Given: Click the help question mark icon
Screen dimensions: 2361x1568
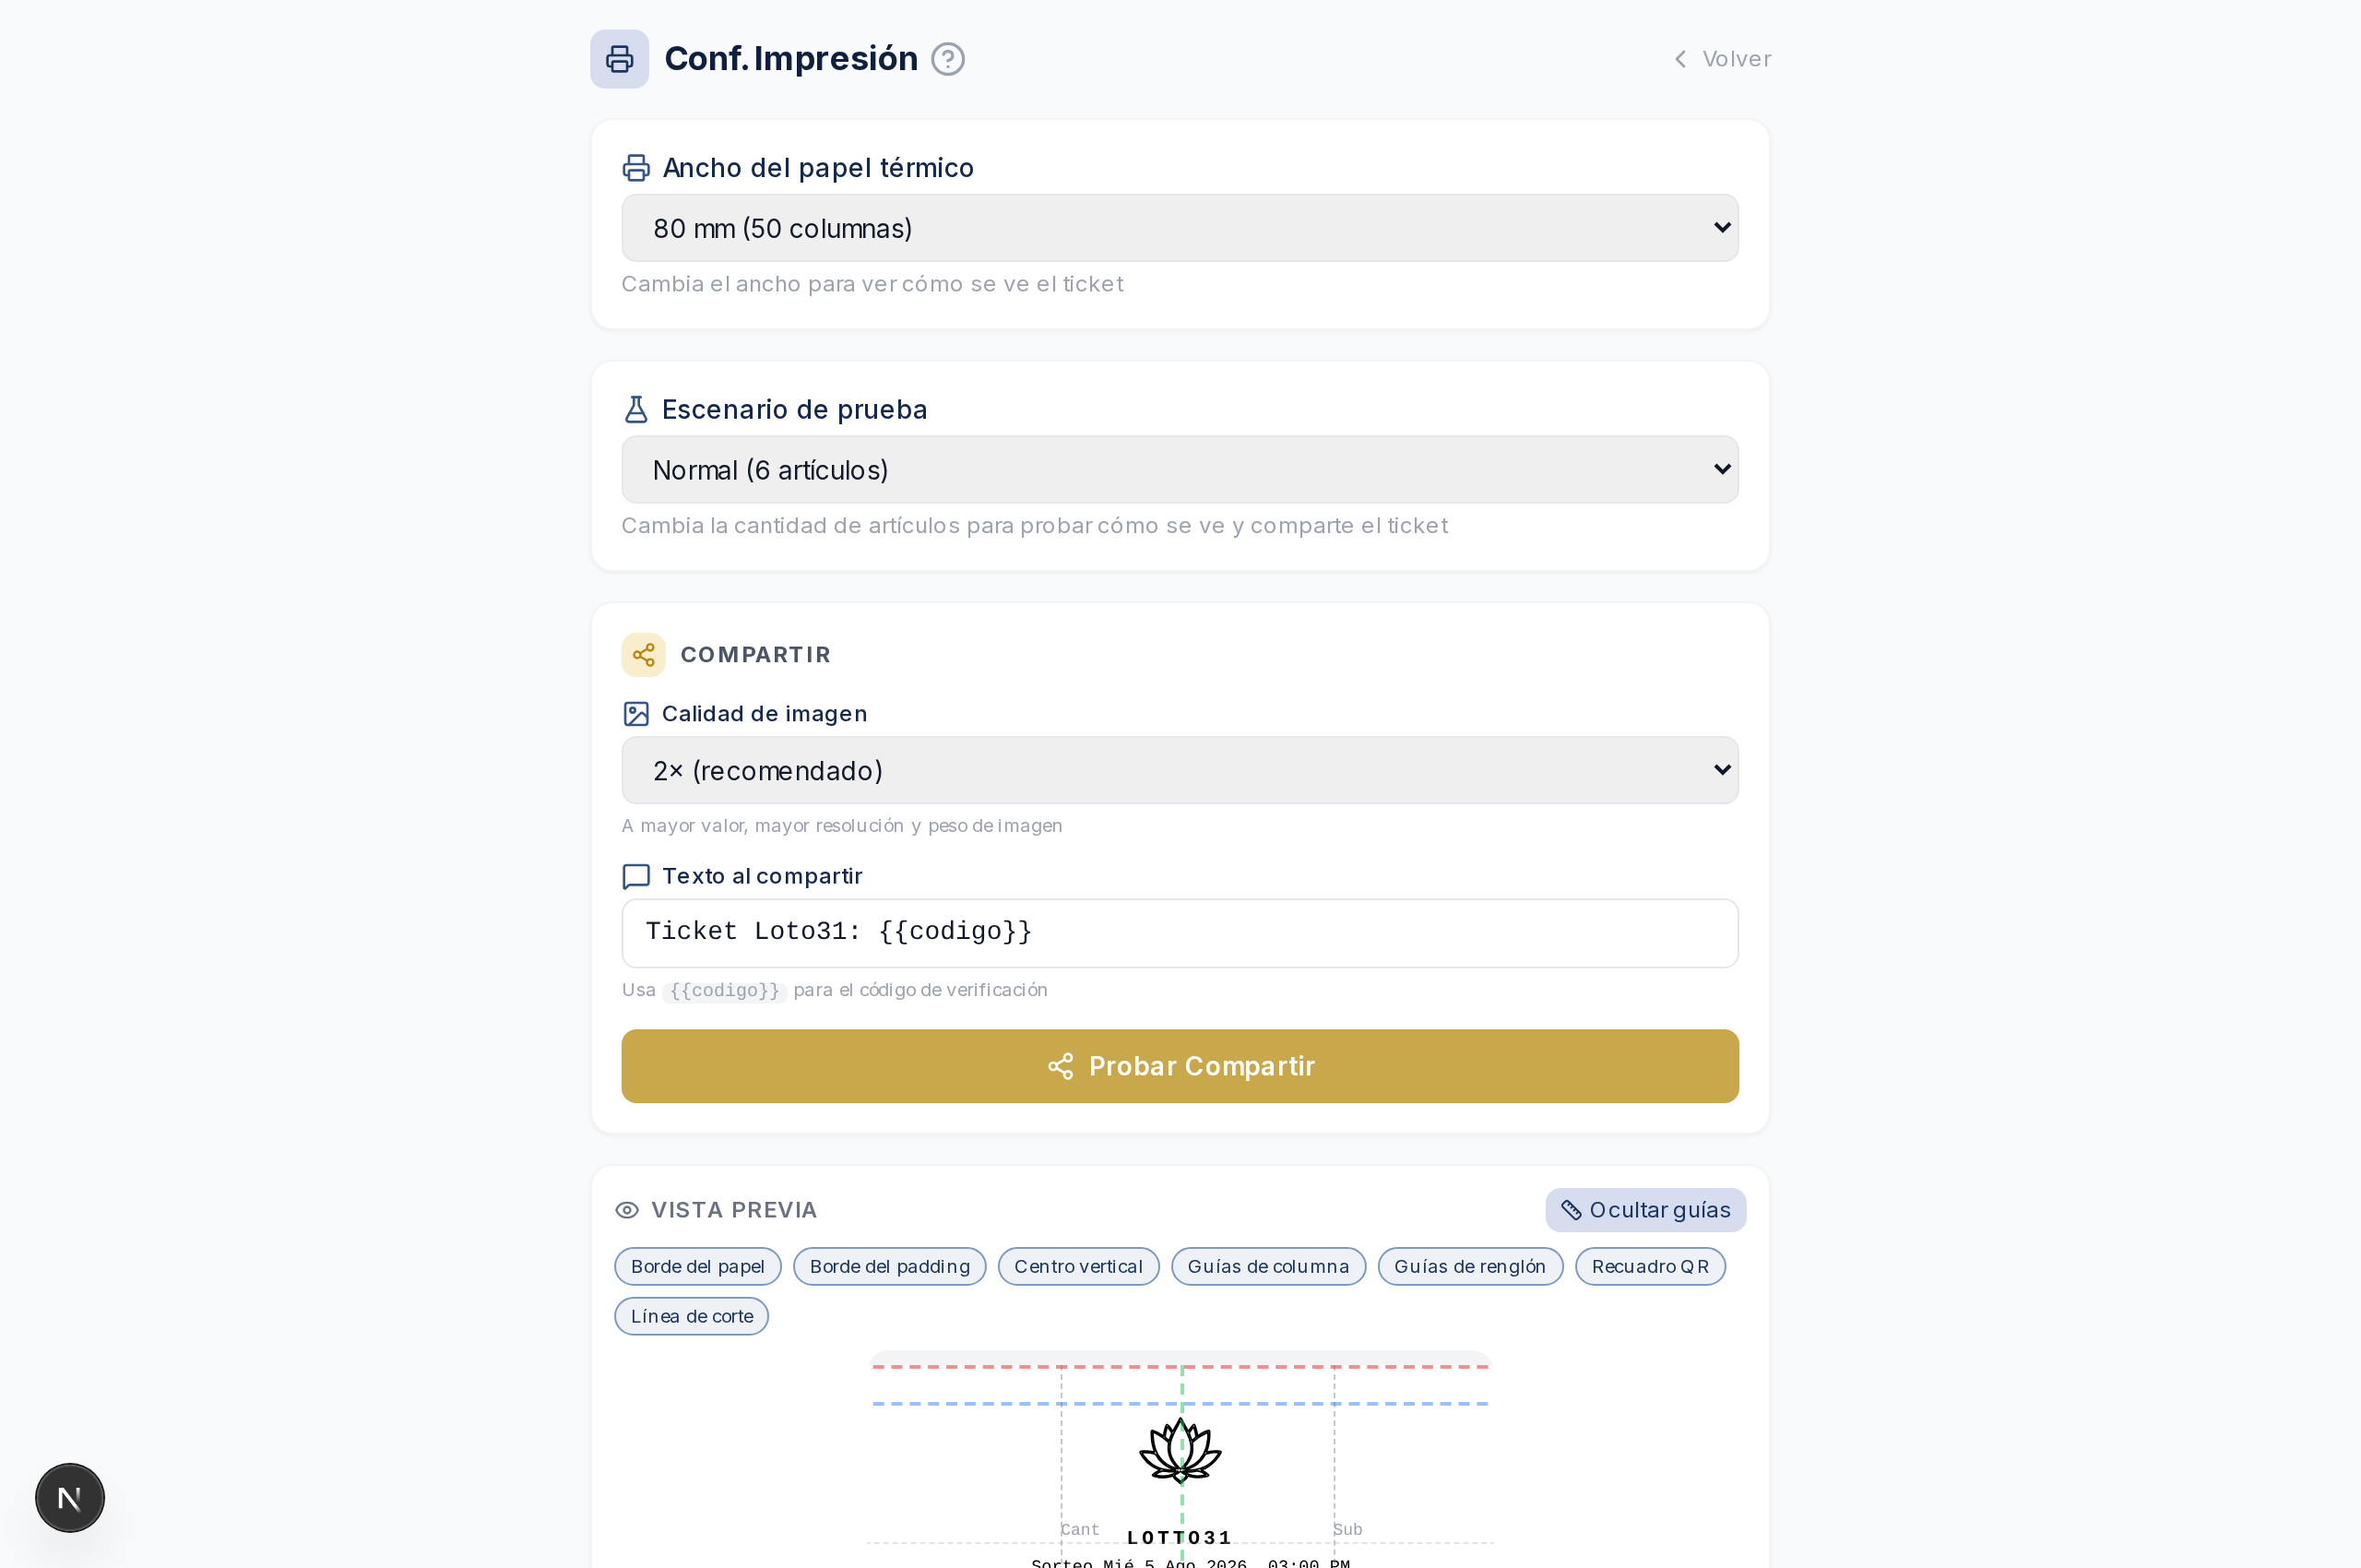Looking at the screenshot, I should pyautogui.click(x=947, y=59).
